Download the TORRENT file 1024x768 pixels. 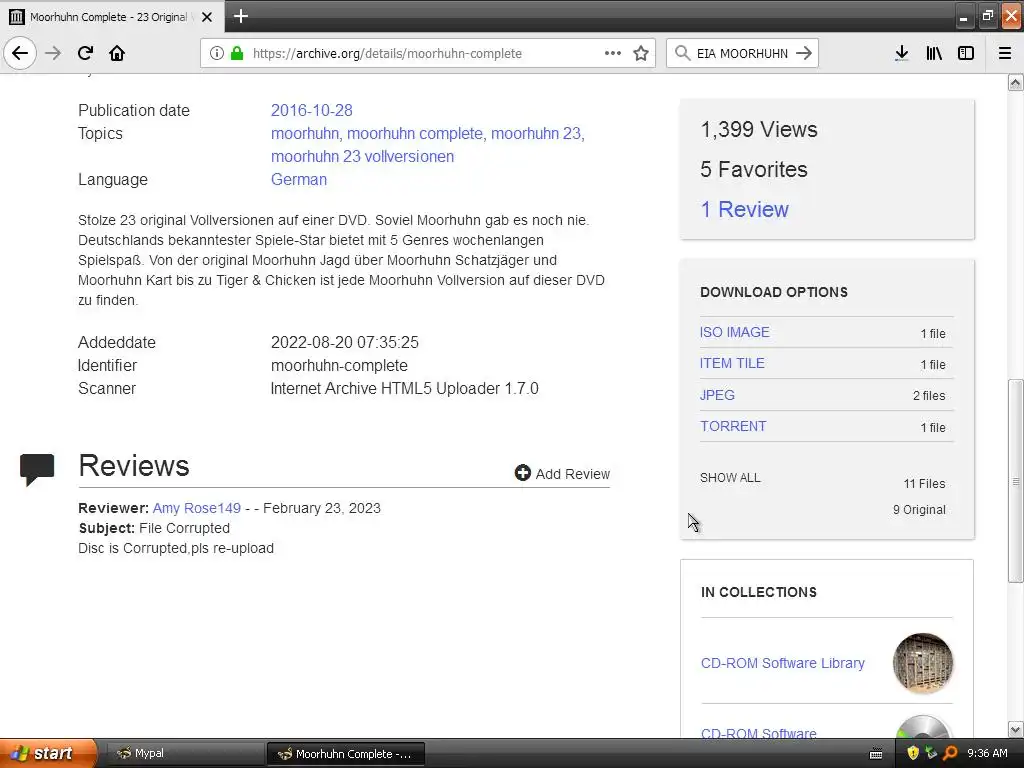pyautogui.click(x=733, y=426)
